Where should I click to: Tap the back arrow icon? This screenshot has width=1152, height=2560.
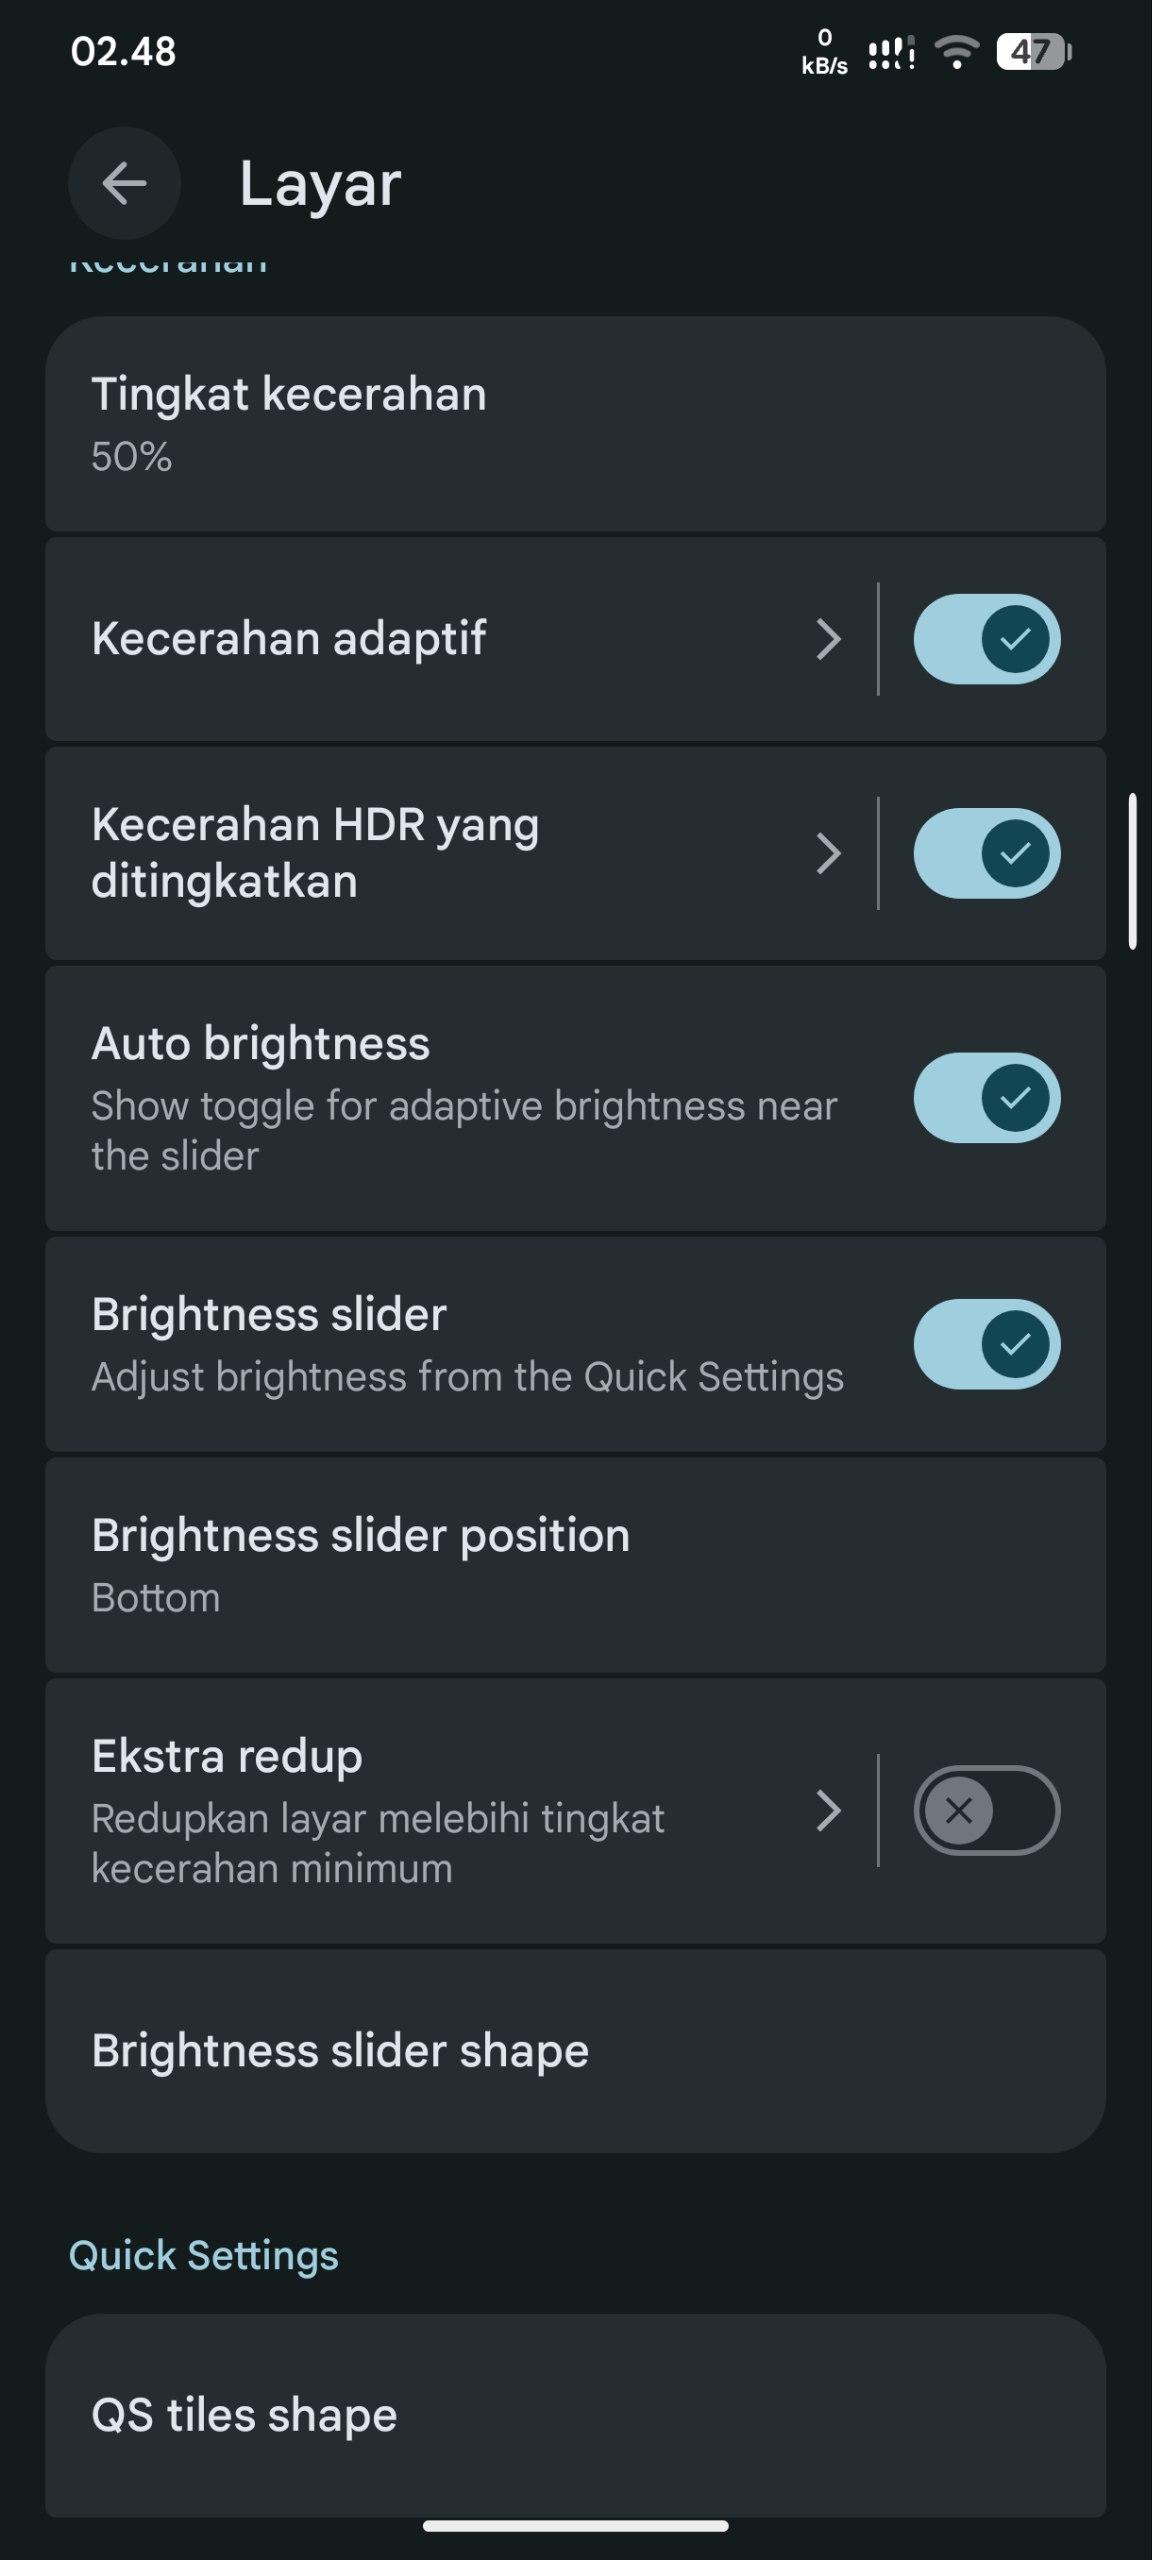point(124,183)
